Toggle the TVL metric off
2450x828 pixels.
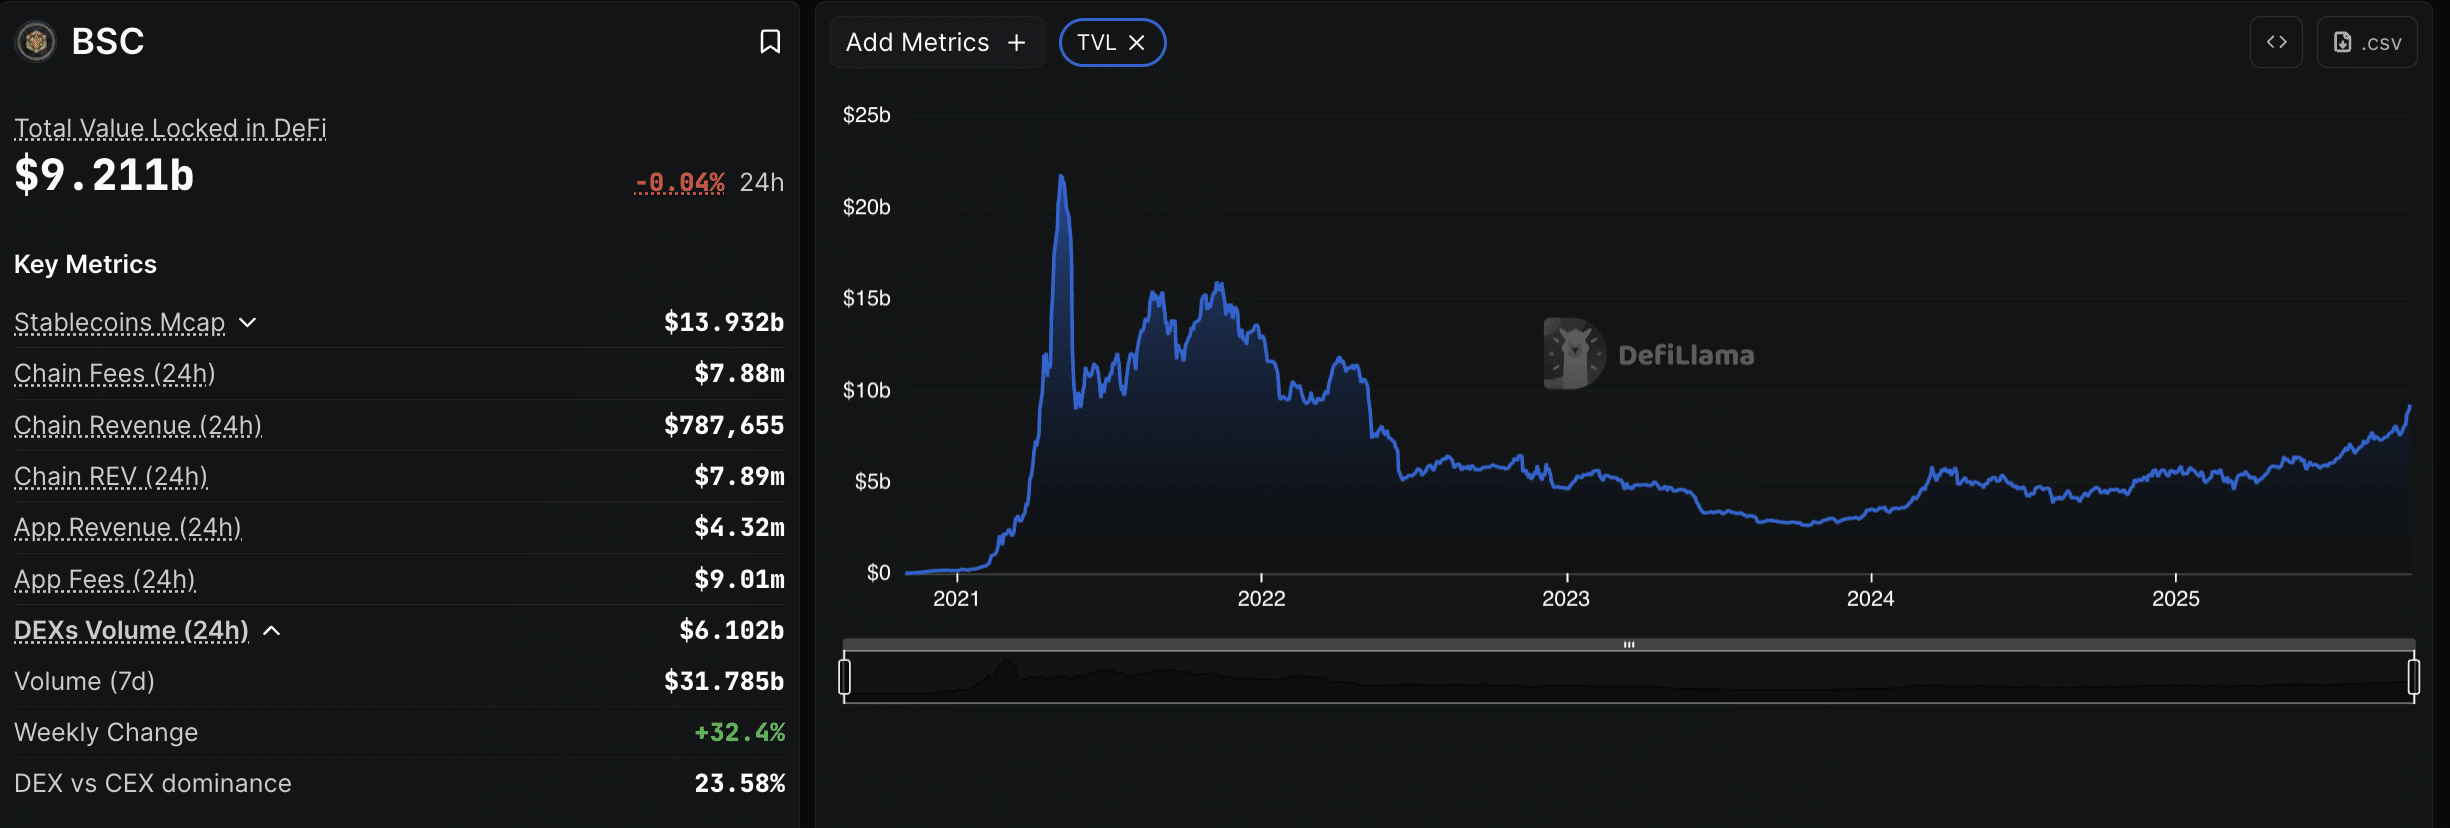1112,42
